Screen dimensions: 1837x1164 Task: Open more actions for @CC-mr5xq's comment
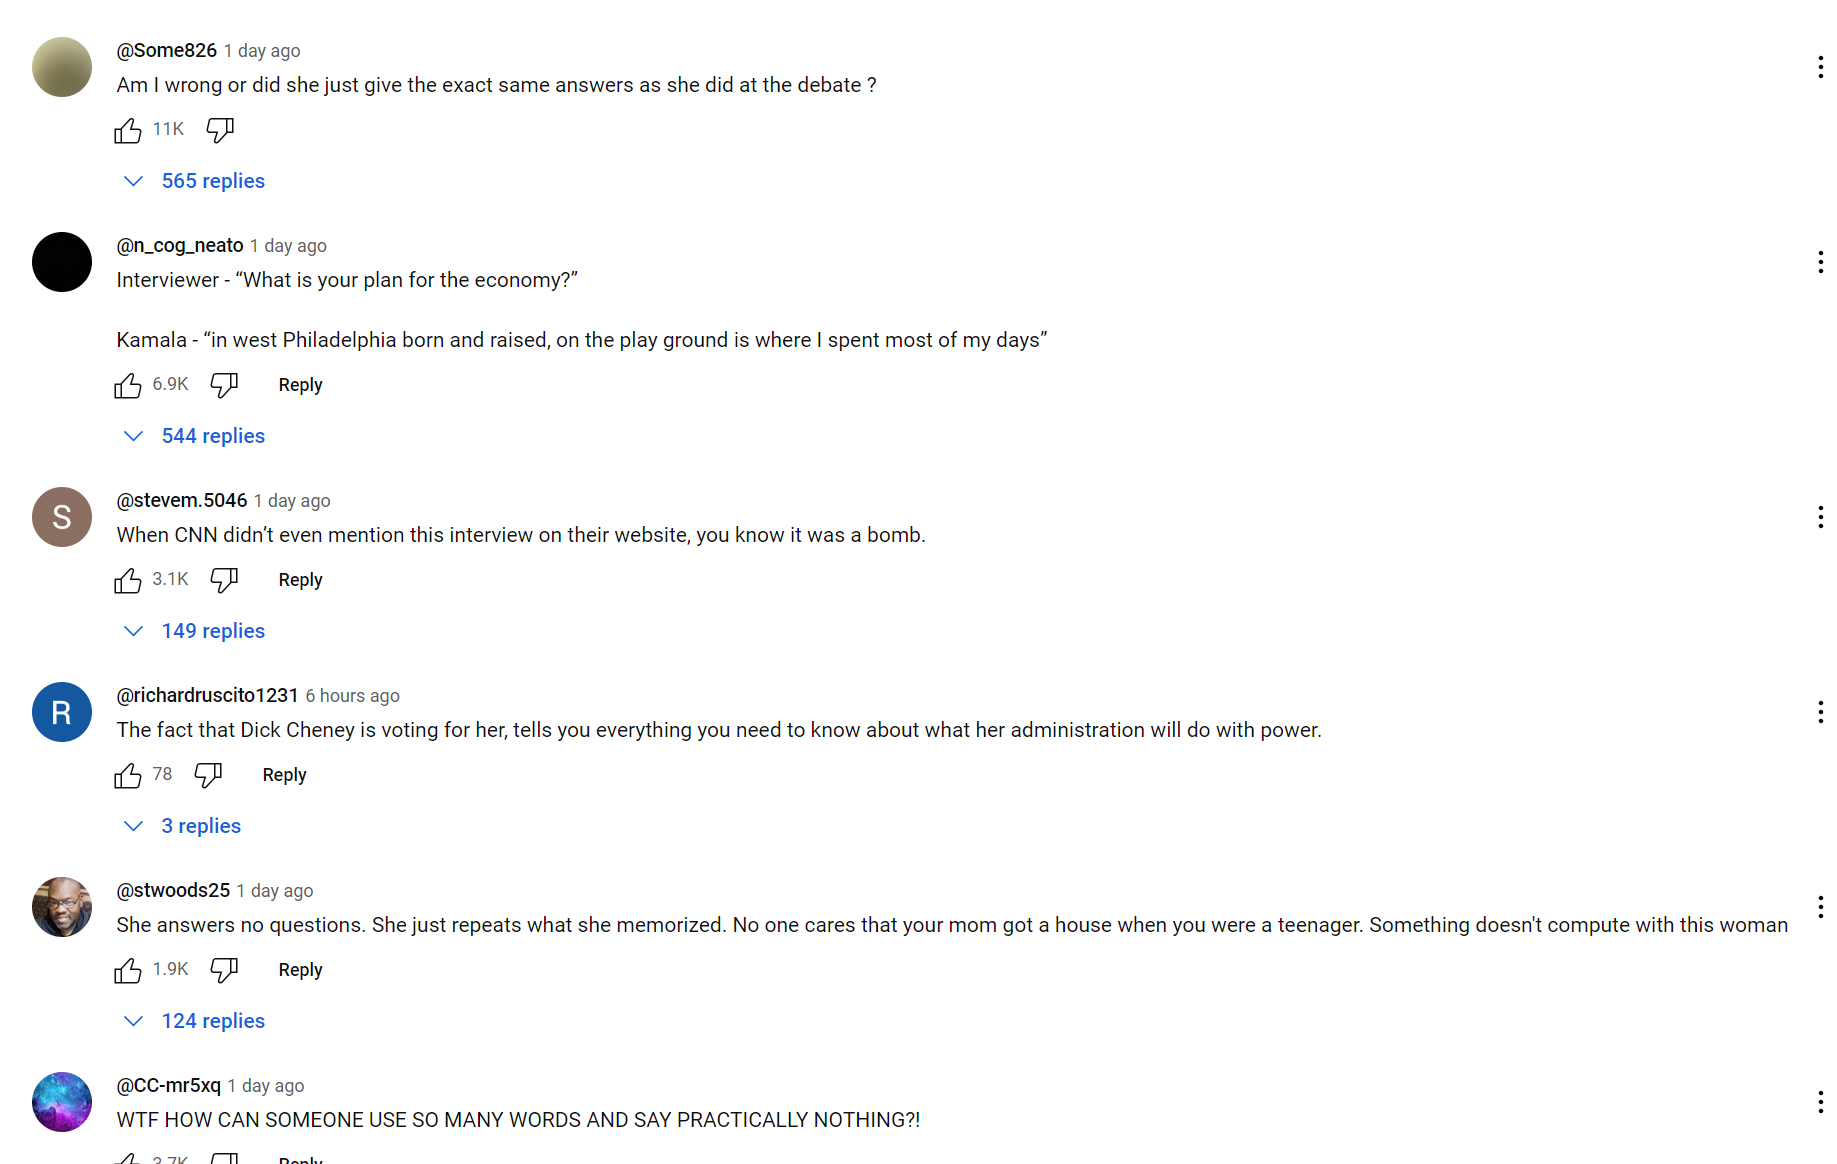click(x=1820, y=1102)
